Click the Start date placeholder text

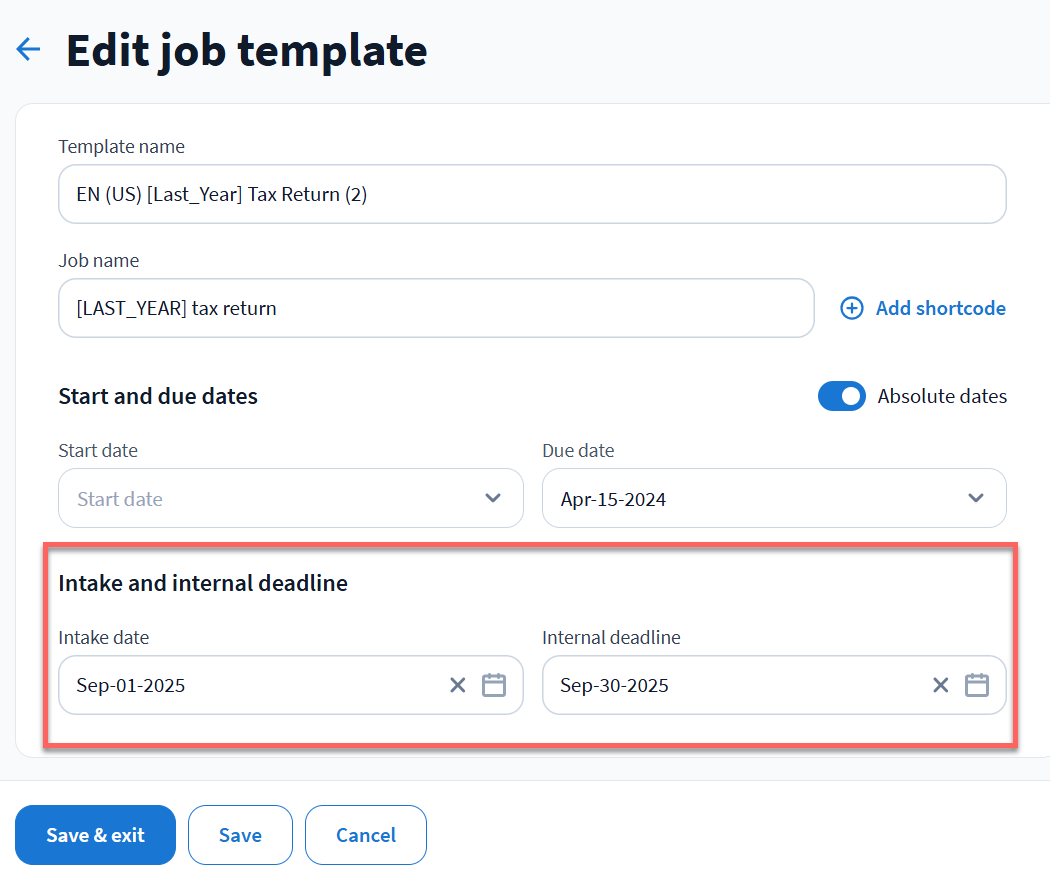pyautogui.click(x=120, y=499)
